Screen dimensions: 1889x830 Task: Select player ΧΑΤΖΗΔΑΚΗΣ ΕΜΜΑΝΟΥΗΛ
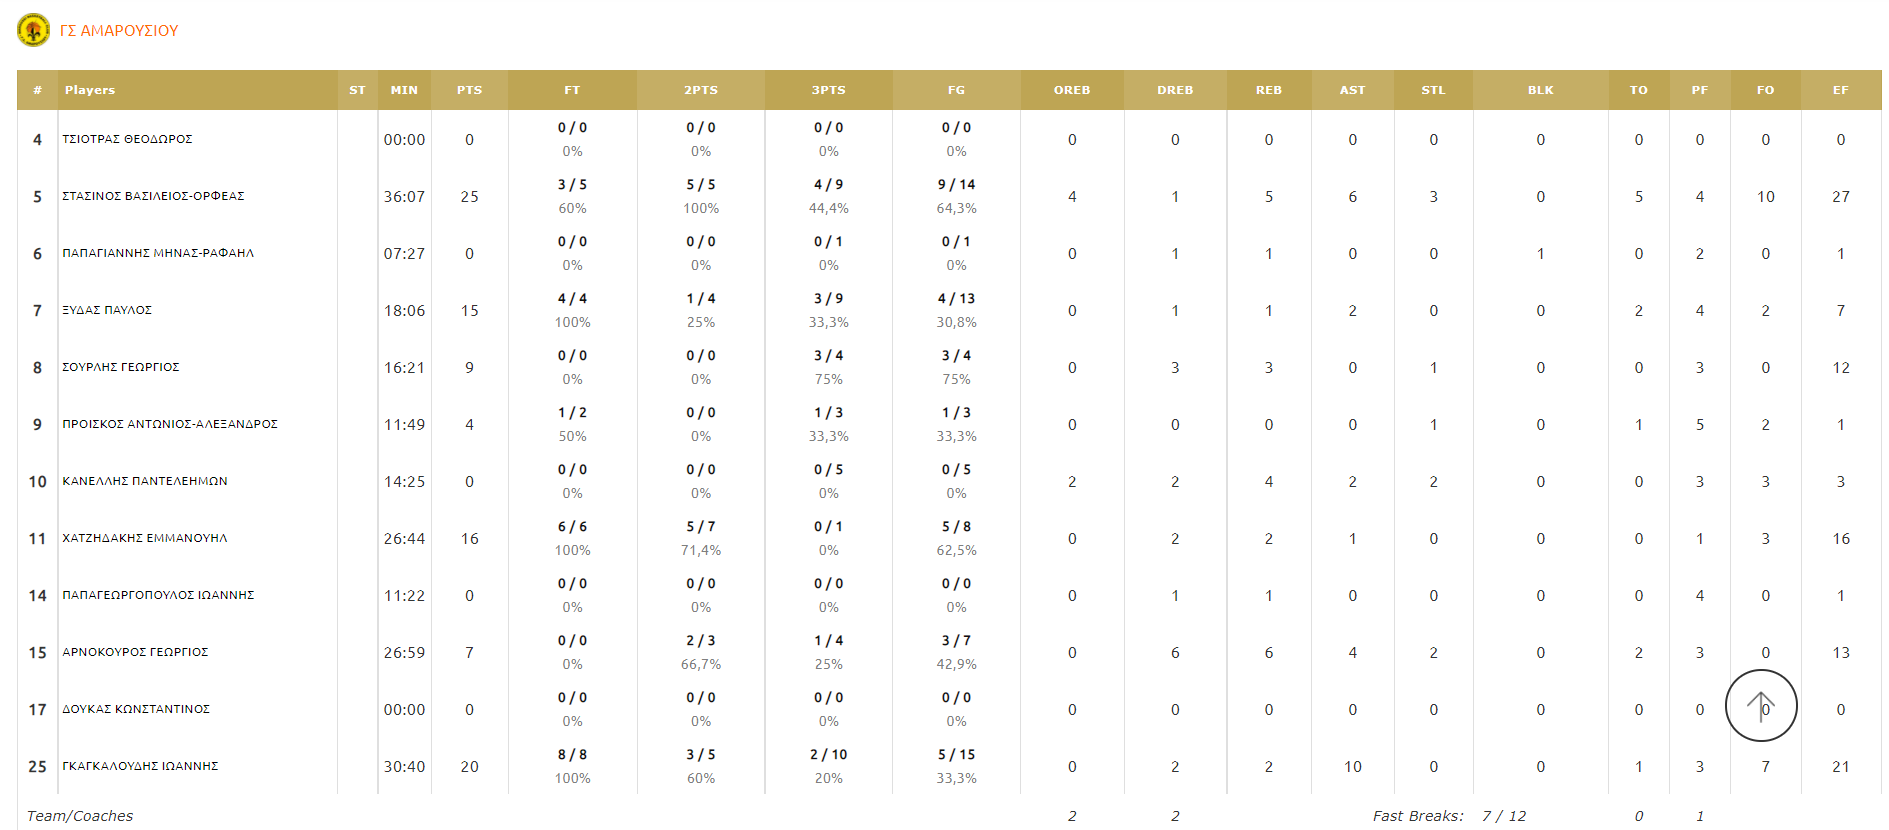coord(145,538)
